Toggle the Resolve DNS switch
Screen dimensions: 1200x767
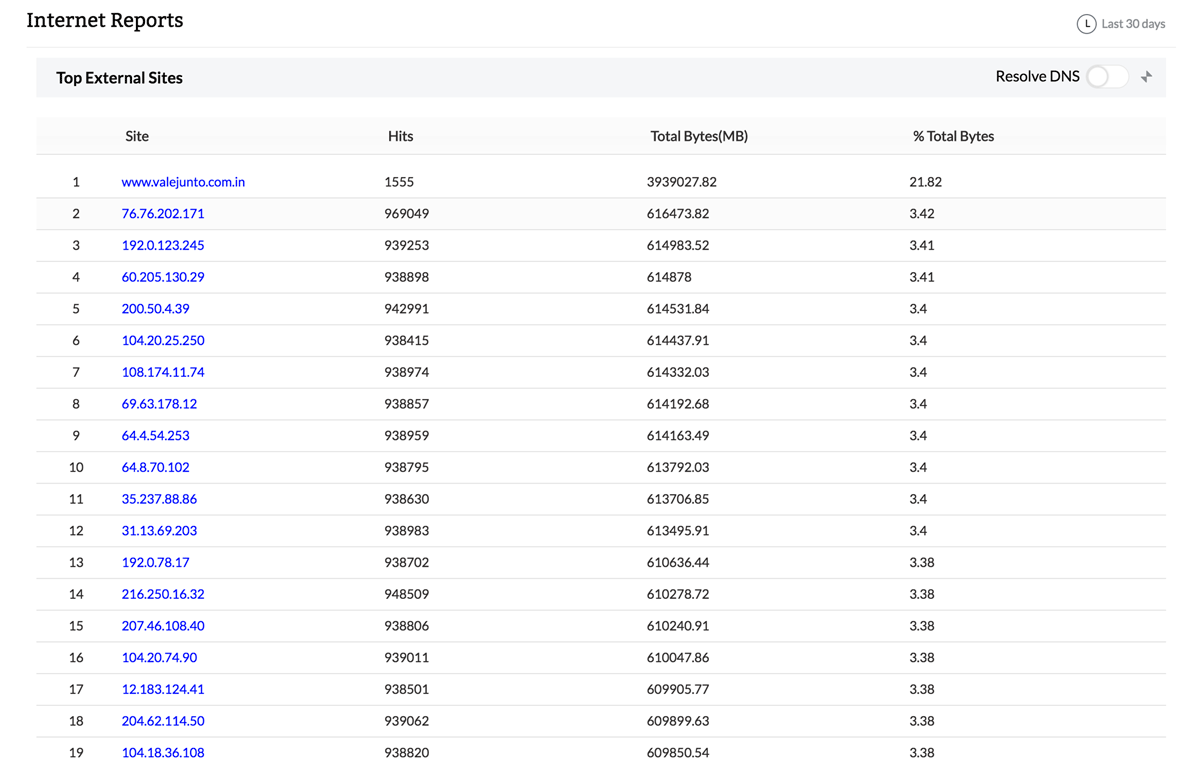click(1107, 77)
